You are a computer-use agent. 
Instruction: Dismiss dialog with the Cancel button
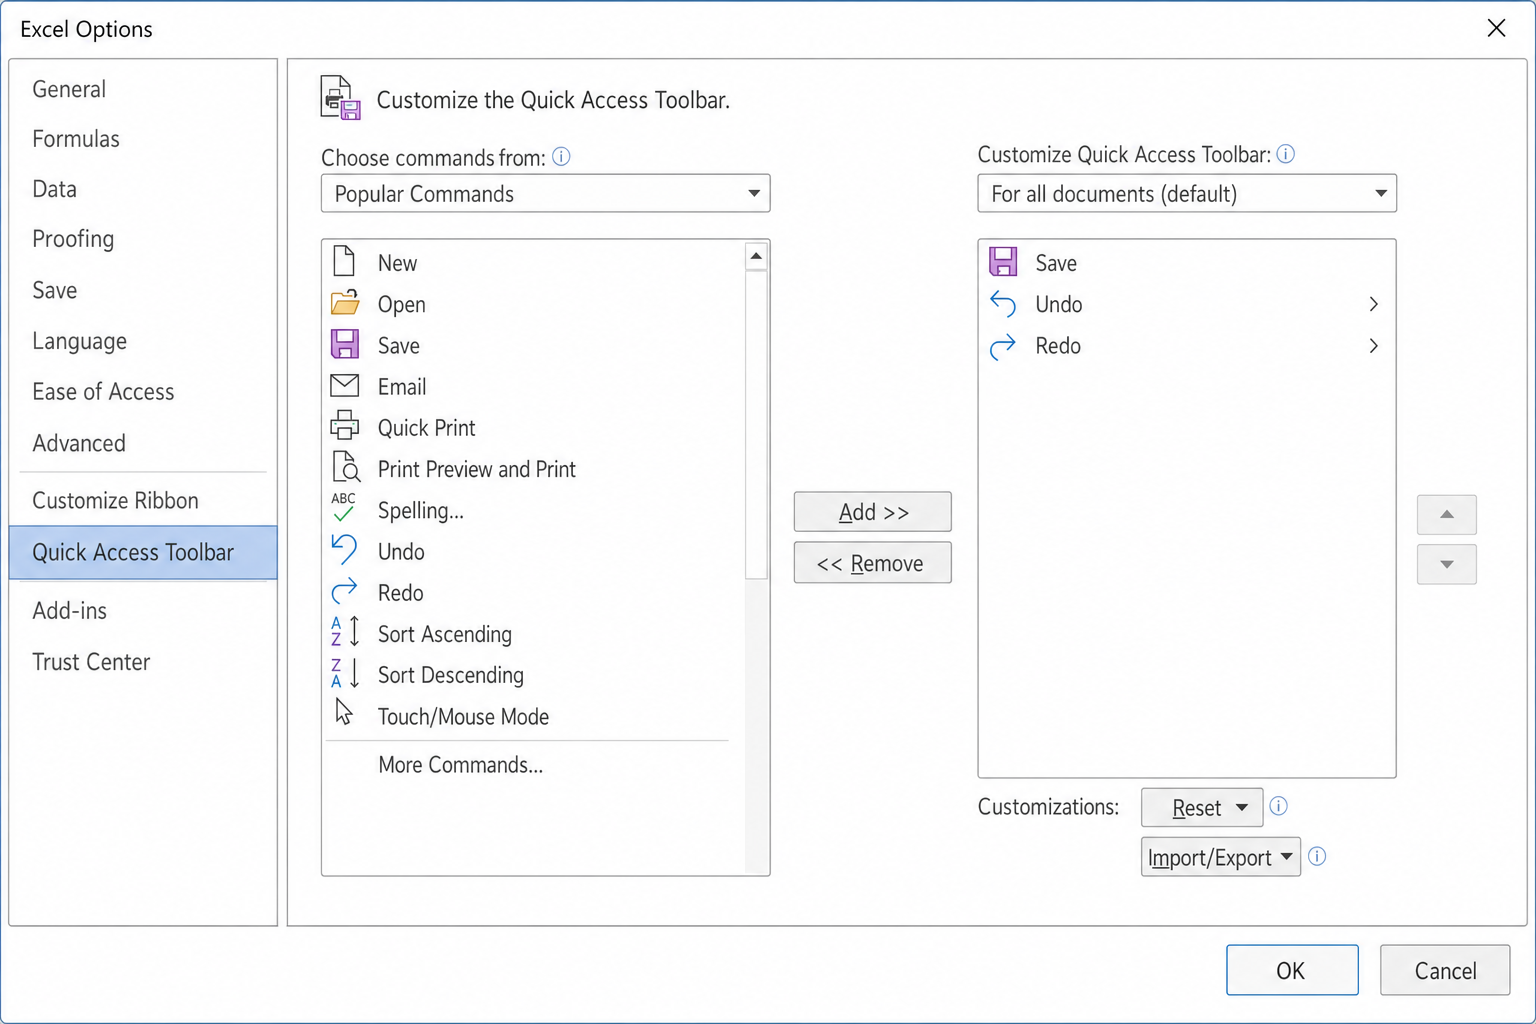[1445, 970]
